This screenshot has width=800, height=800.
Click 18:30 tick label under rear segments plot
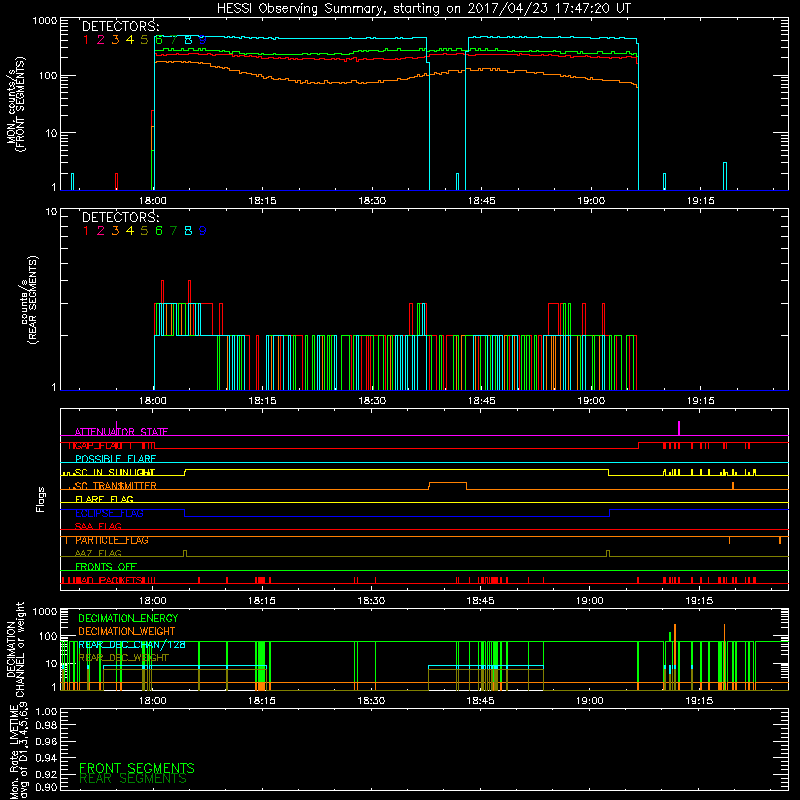[x=372, y=401]
